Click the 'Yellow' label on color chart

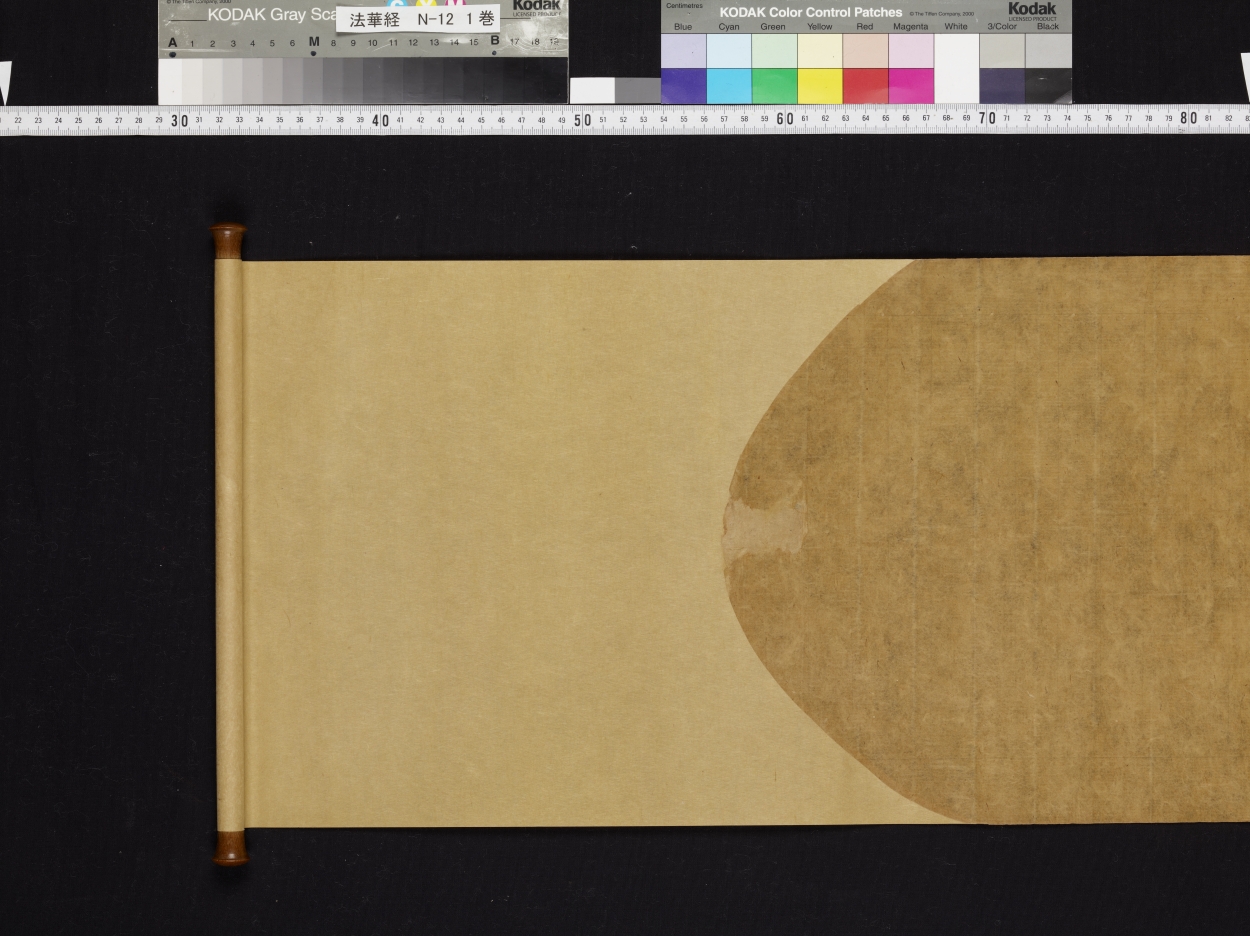(x=820, y=27)
